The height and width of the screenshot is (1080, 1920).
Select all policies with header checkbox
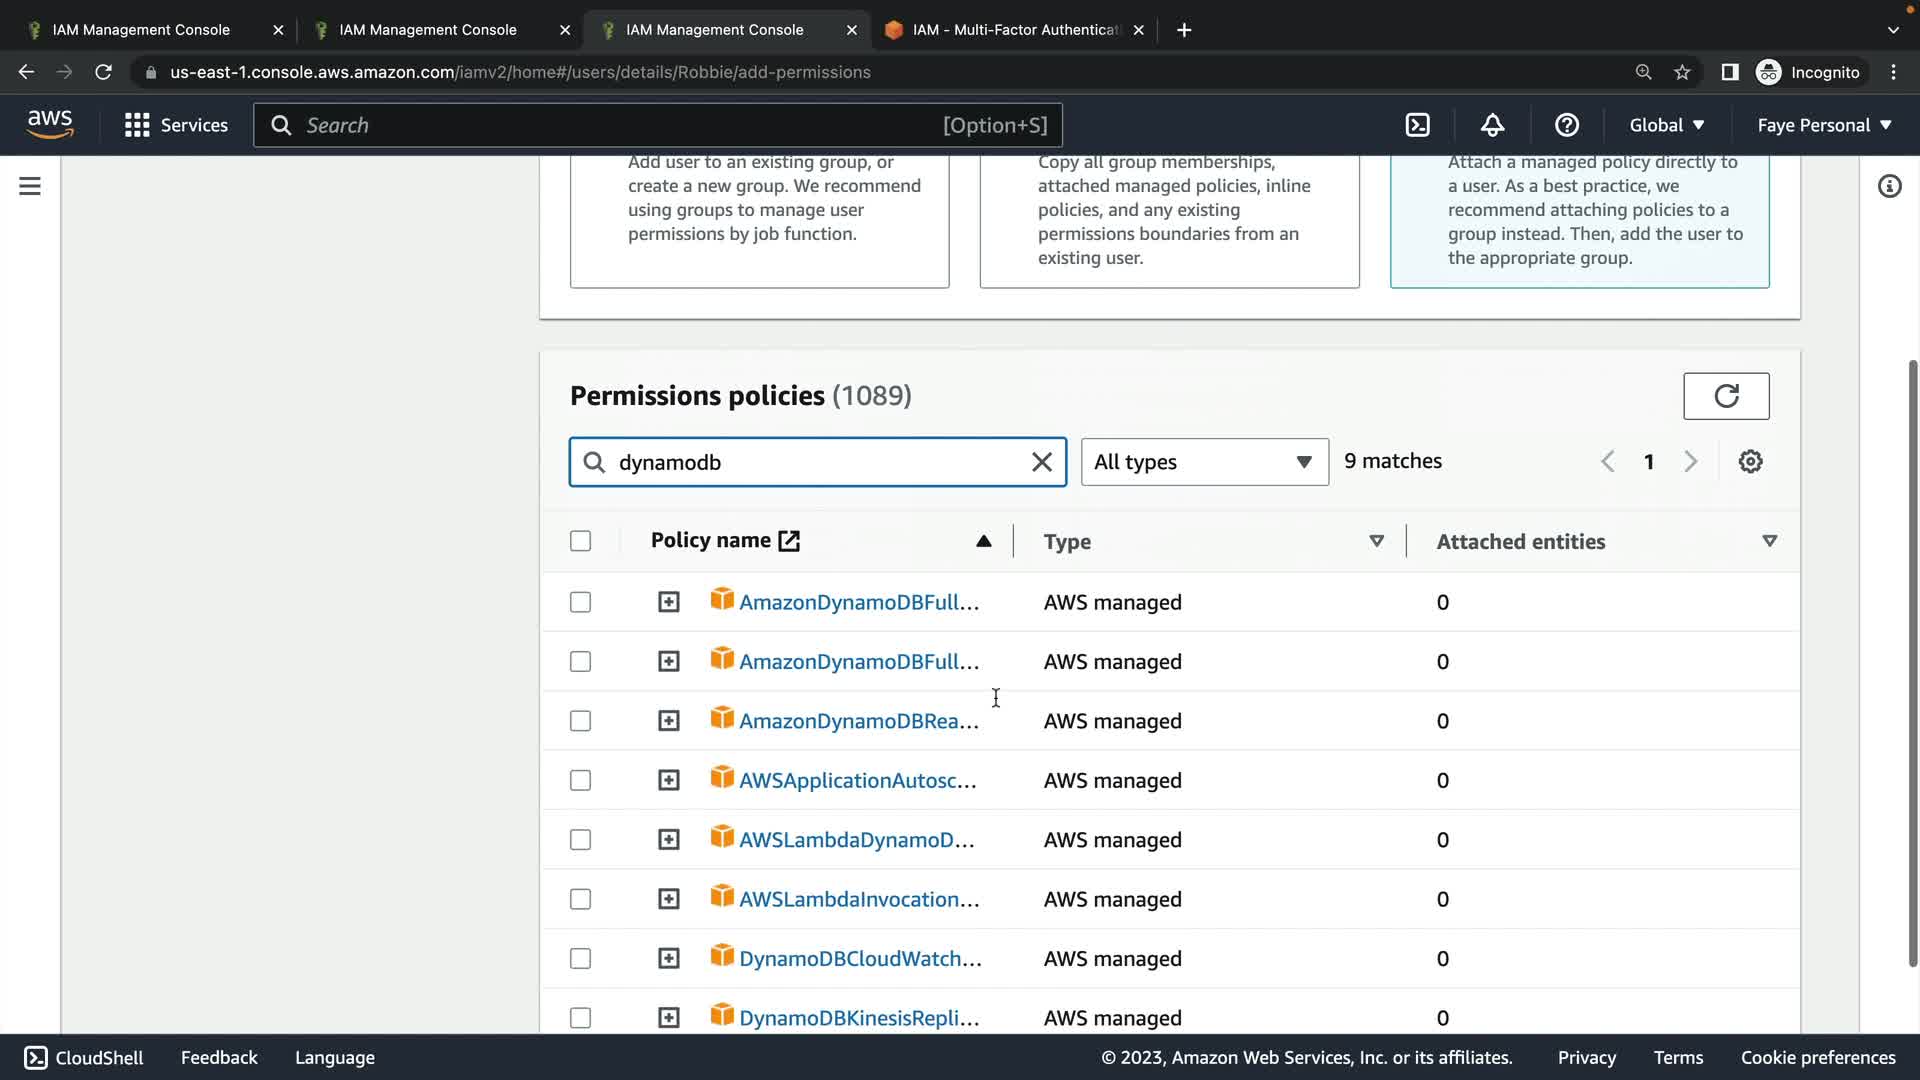(x=580, y=541)
